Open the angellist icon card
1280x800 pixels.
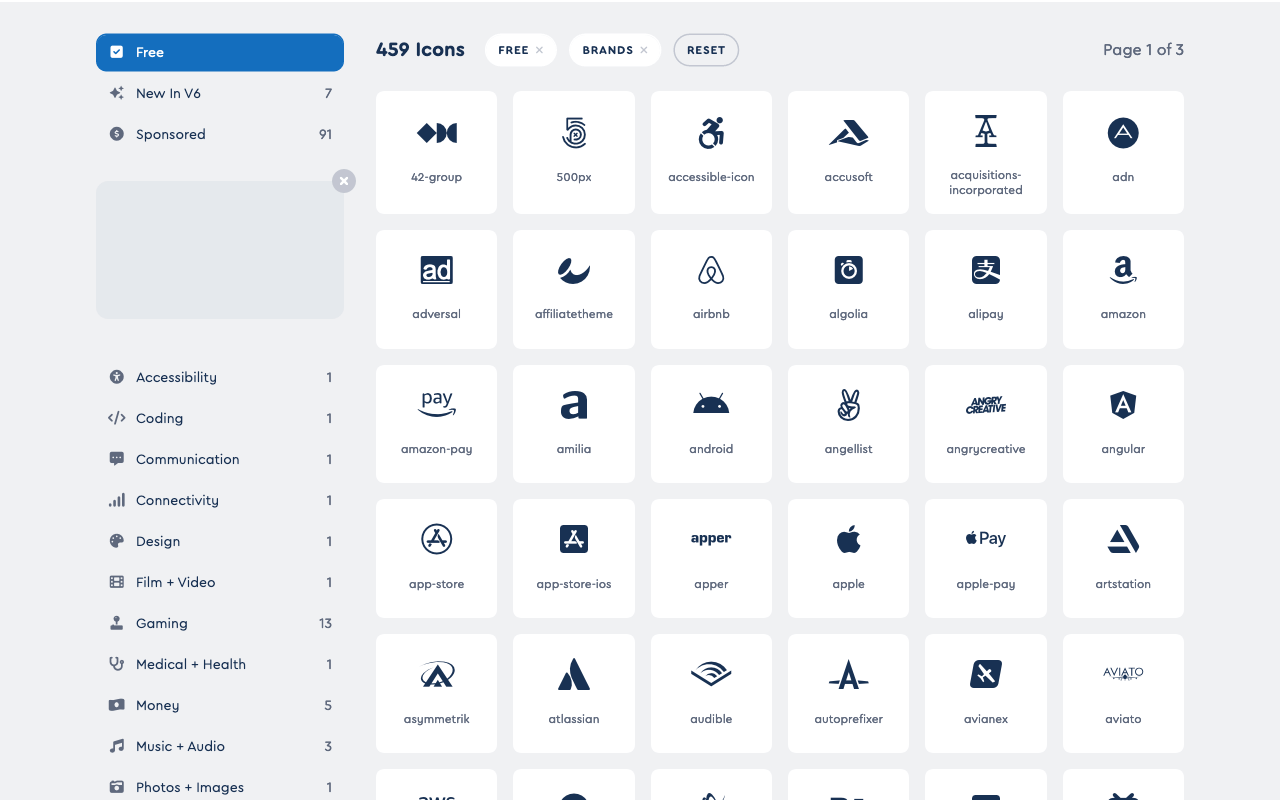pos(848,424)
